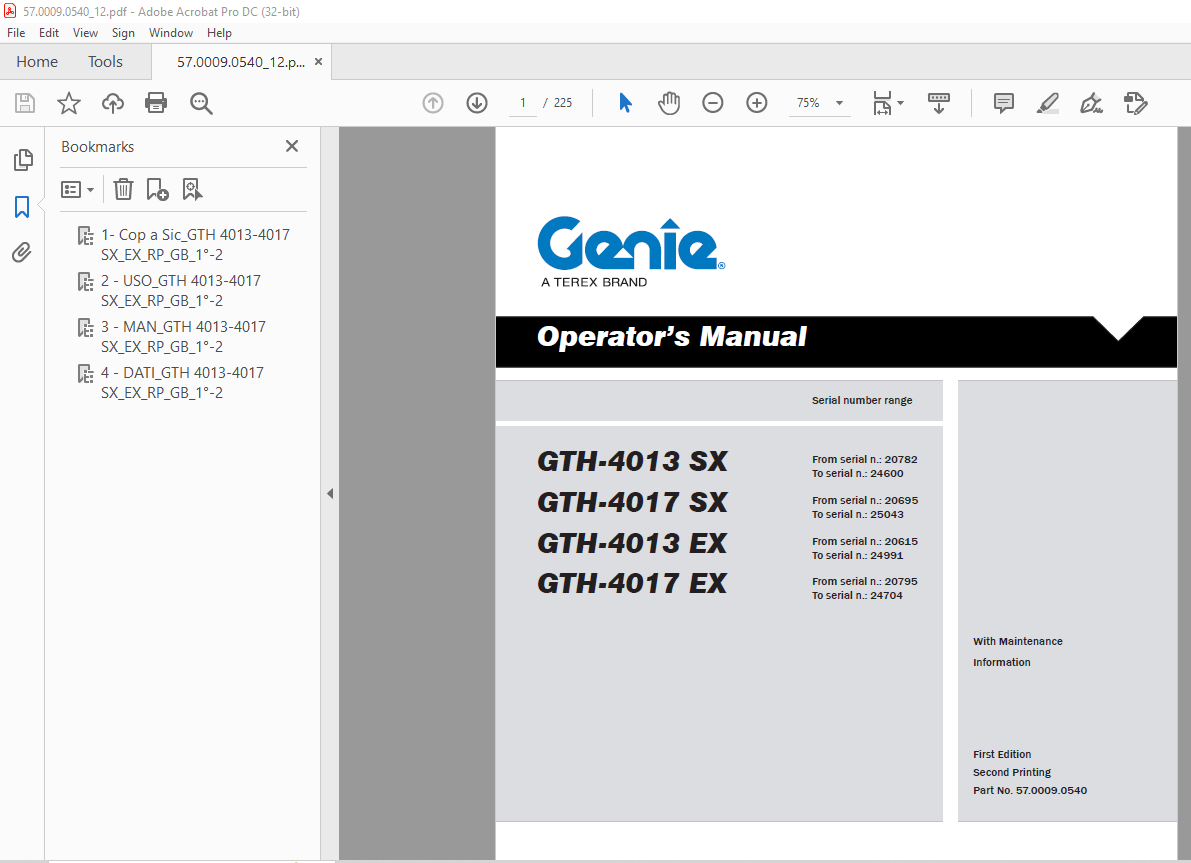1191x863 pixels.
Task: Click the upload to cloud icon
Action: (x=112, y=103)
